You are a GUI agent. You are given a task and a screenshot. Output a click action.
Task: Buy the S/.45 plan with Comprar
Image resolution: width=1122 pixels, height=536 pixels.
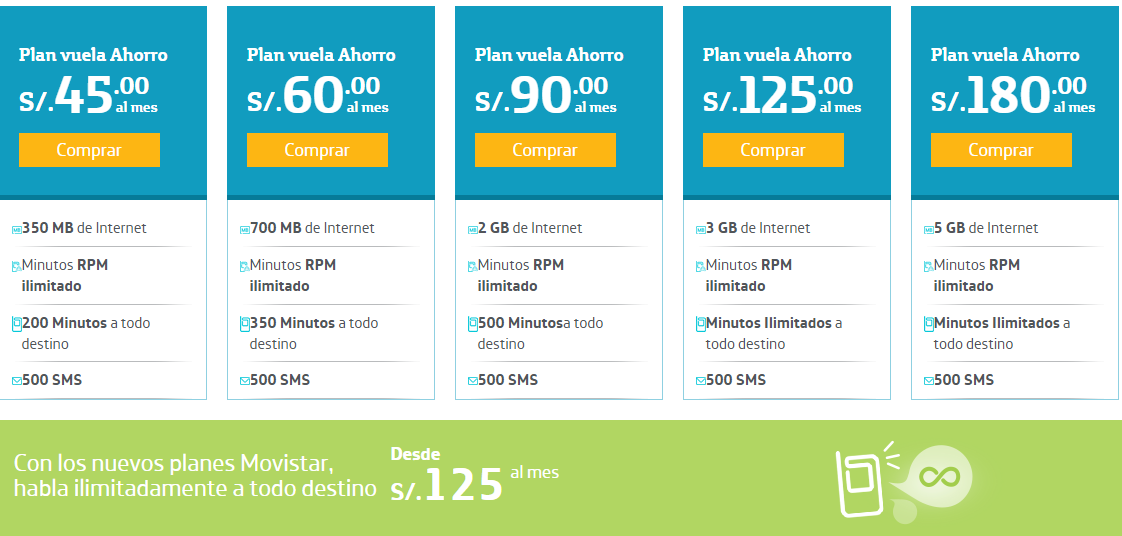(89, 150)
